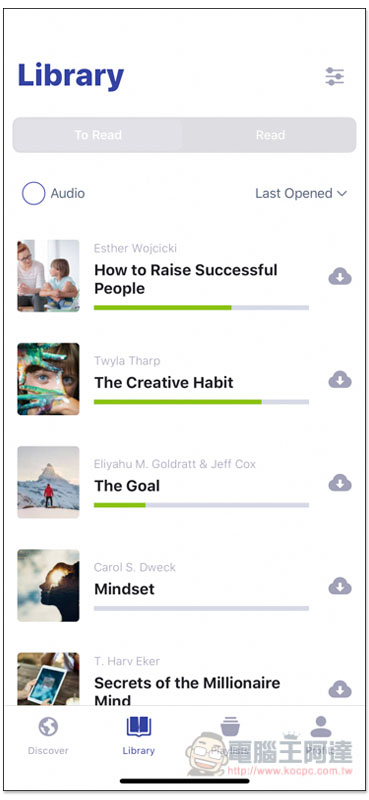Switch to the Read segment

(x=270, y=135)
